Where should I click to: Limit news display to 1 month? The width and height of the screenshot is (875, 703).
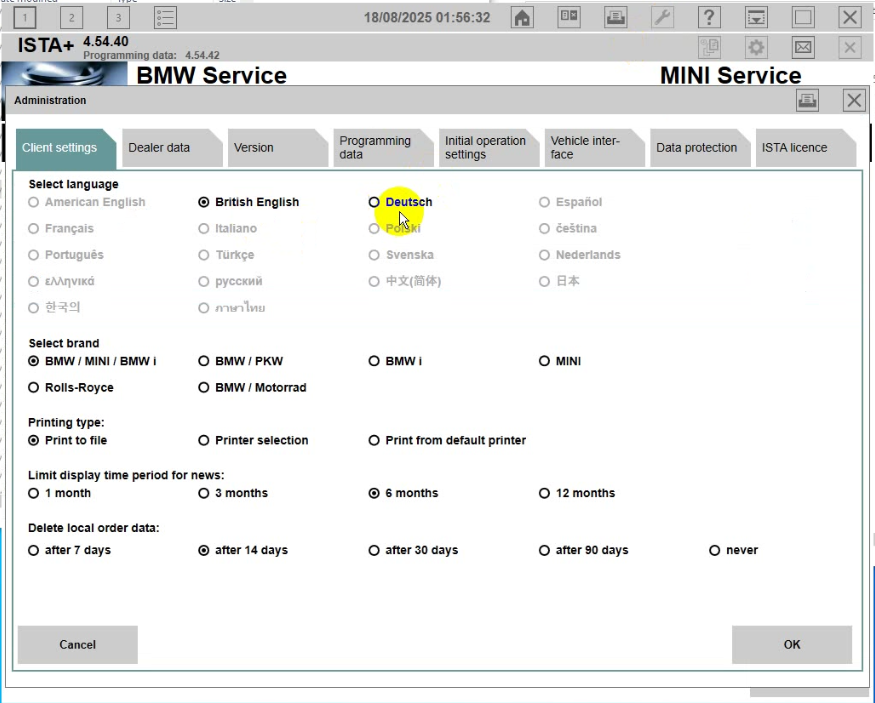pos(59,493)
